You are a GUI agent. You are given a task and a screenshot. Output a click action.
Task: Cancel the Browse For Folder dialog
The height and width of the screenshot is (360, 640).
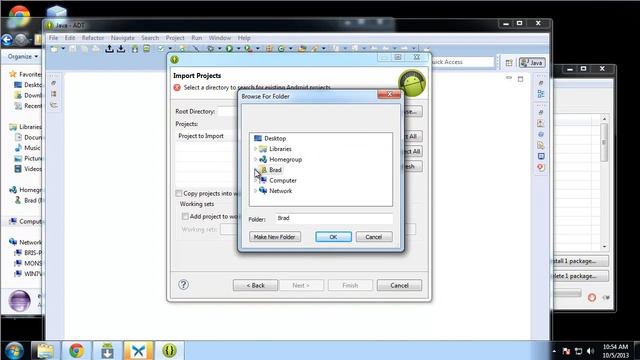pyautogui.click(x=374, y=237)
